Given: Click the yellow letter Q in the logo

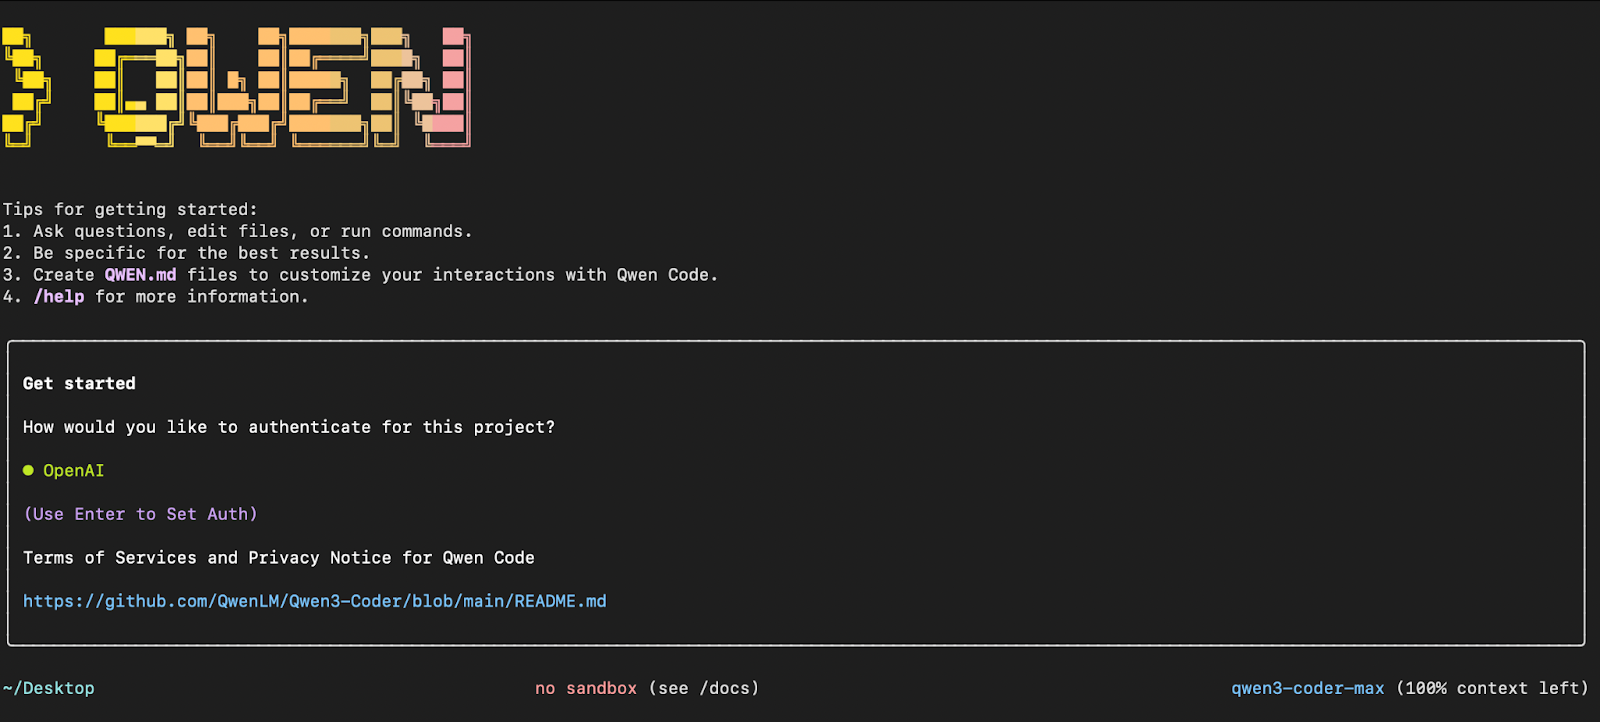Looking at the screenshot, I should pos(139,87).
